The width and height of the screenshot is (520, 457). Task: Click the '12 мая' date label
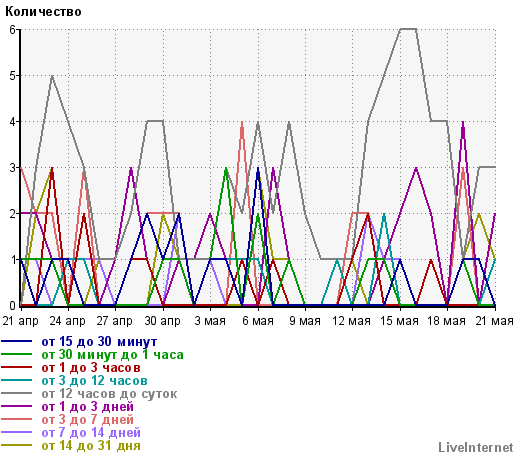(352, 321)
